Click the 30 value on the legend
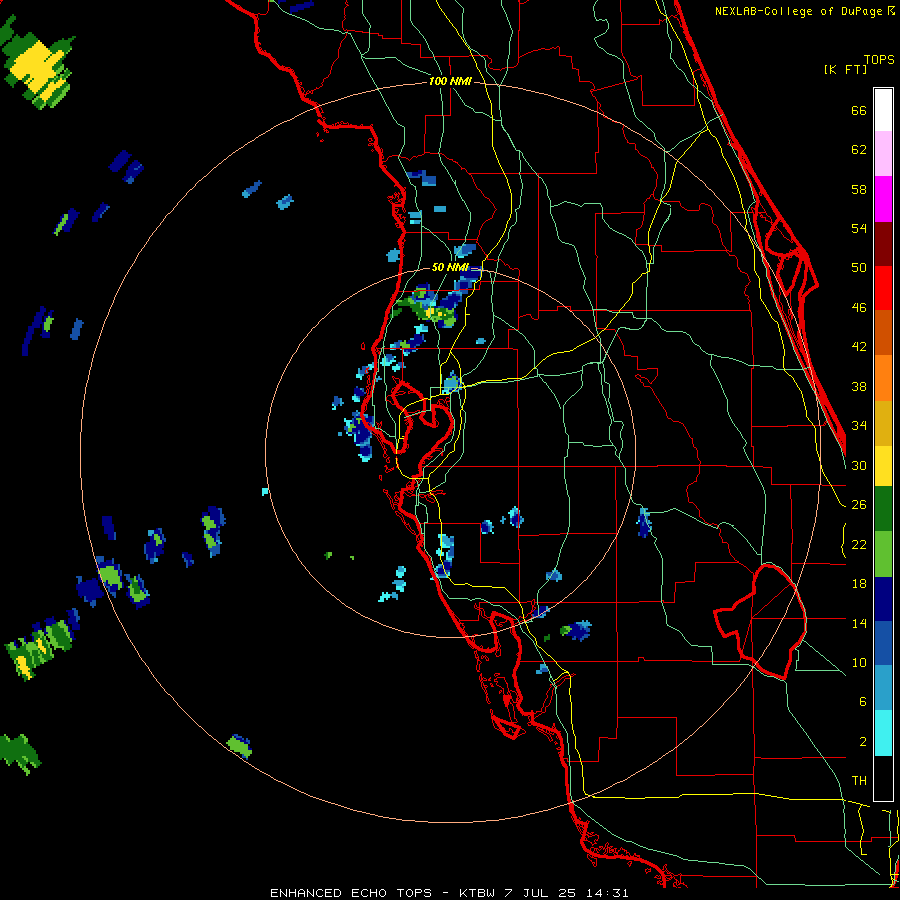900x900 pixels. point(859,465)
